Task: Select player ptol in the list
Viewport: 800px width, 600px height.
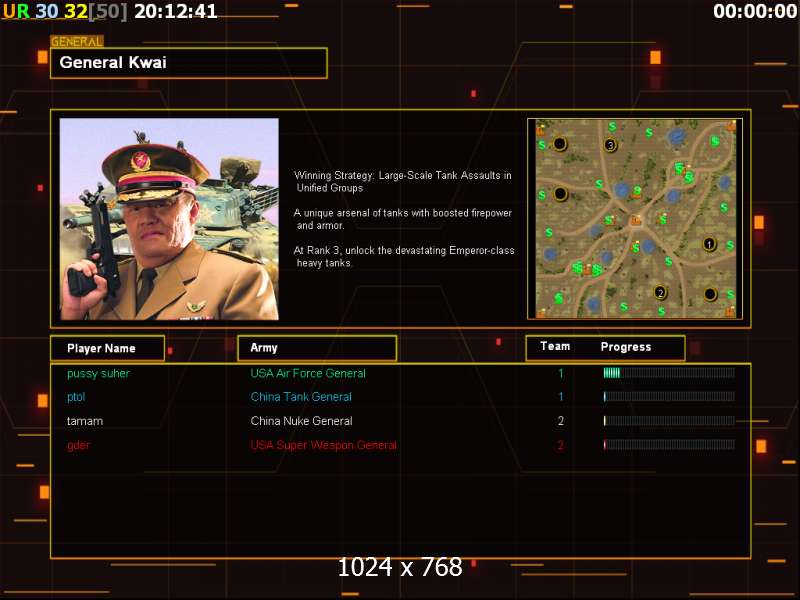Action: click(76, 397)
